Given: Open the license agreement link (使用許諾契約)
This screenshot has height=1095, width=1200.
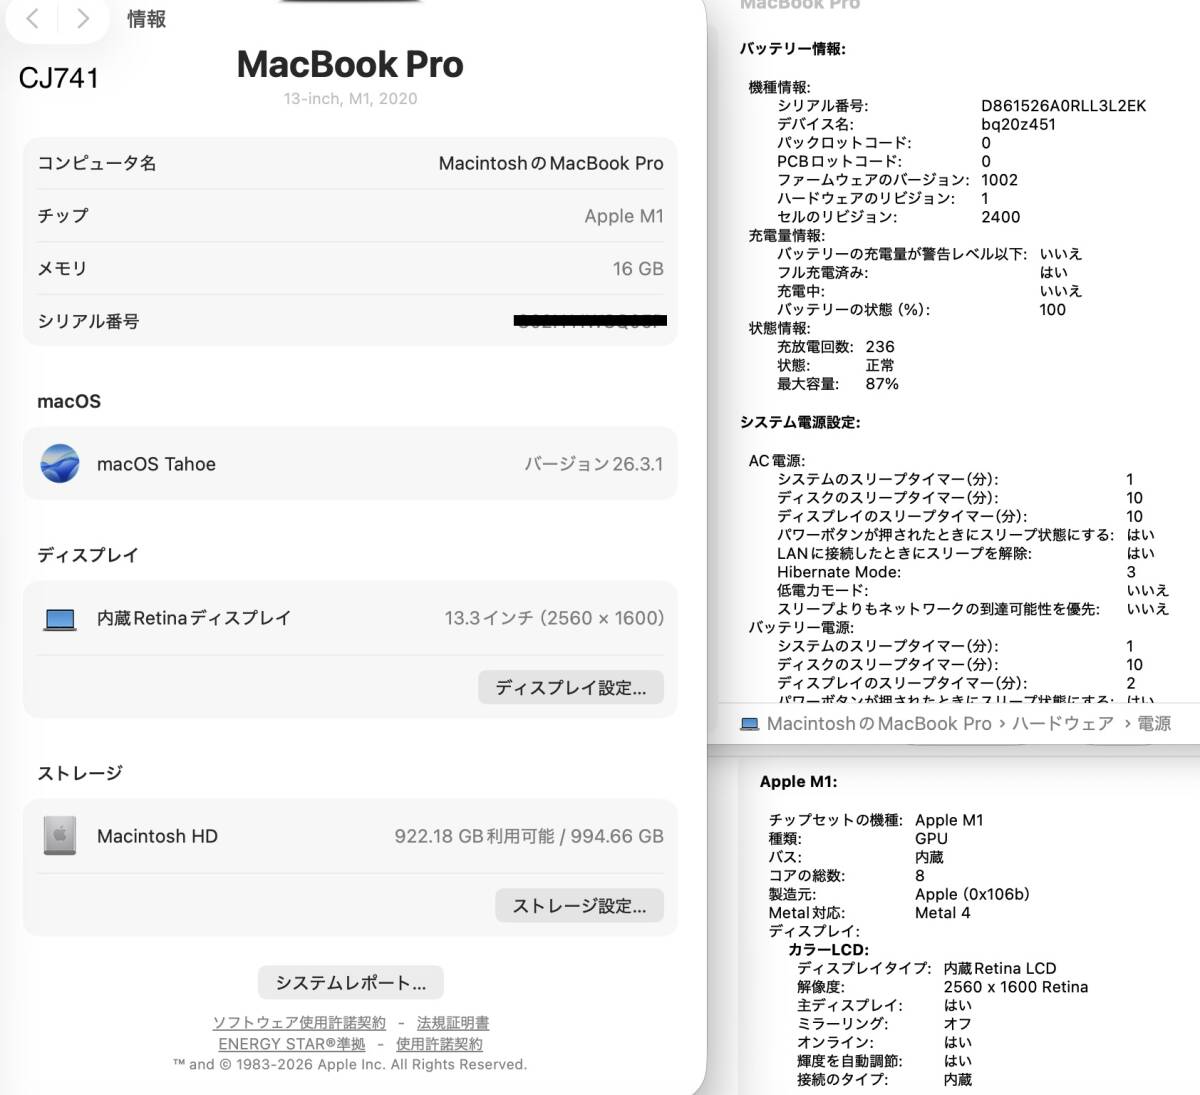Looking at the screenshot, I should click(x=439, y=1044).
